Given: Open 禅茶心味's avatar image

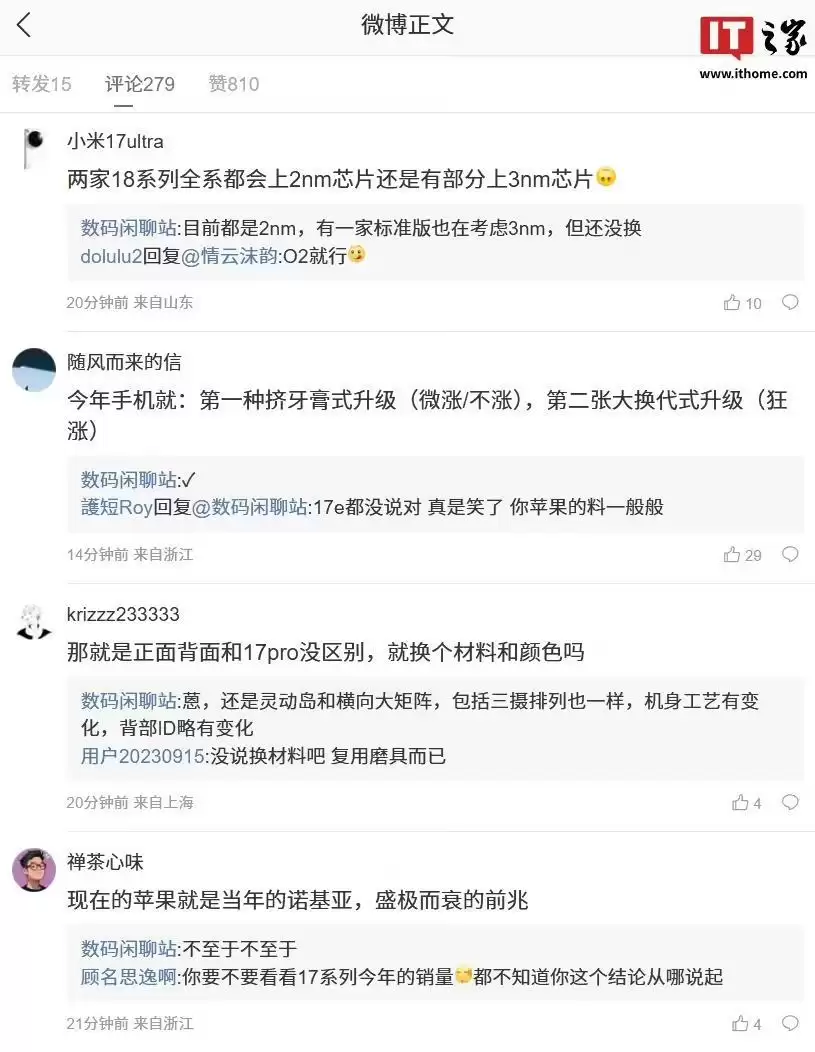Looking at the screenshot, I should coord(33,870).
